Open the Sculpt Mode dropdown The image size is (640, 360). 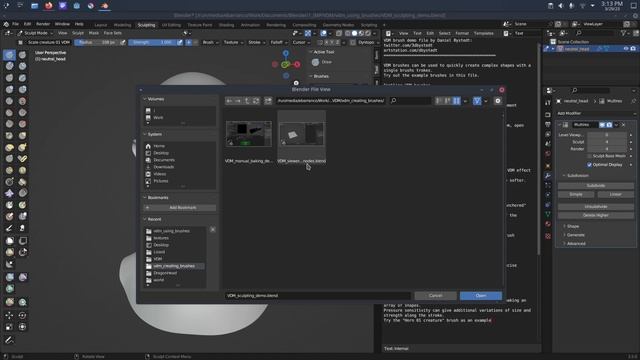36,33
